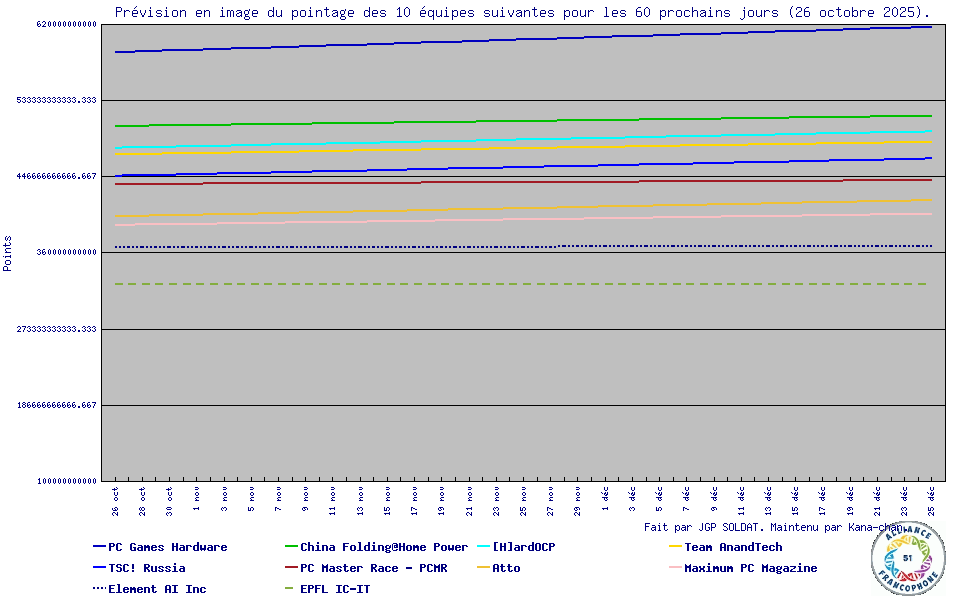Click the chart title text at top
This screenshot has height=600, width=970.
point(522,13)
